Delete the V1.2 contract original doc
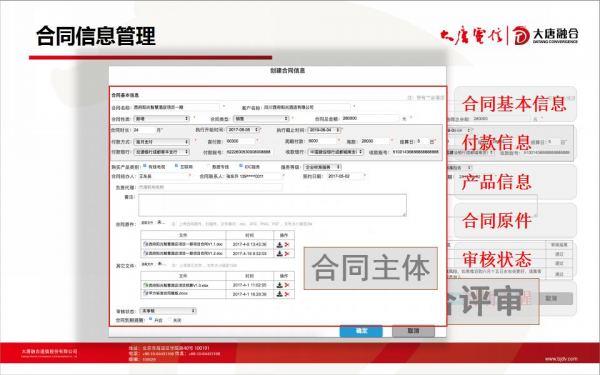Viewport: 600px width, 375px height. (x=287, y=254)
